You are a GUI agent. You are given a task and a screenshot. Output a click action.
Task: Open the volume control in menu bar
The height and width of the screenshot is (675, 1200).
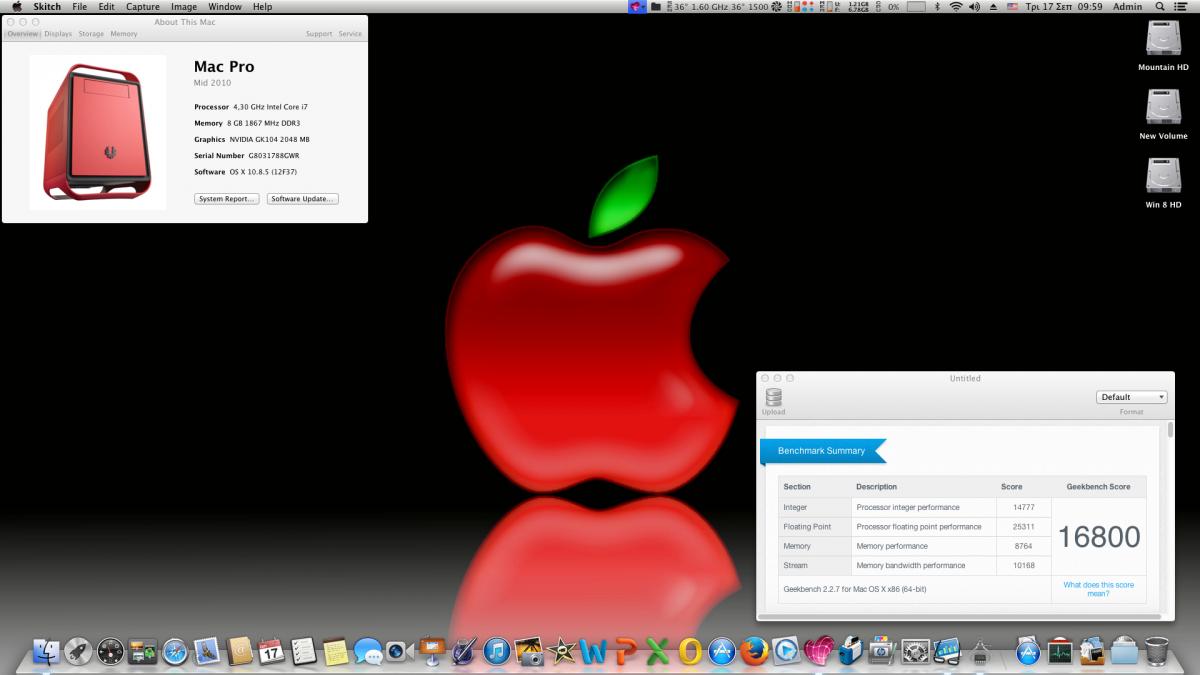click(974, 7)
